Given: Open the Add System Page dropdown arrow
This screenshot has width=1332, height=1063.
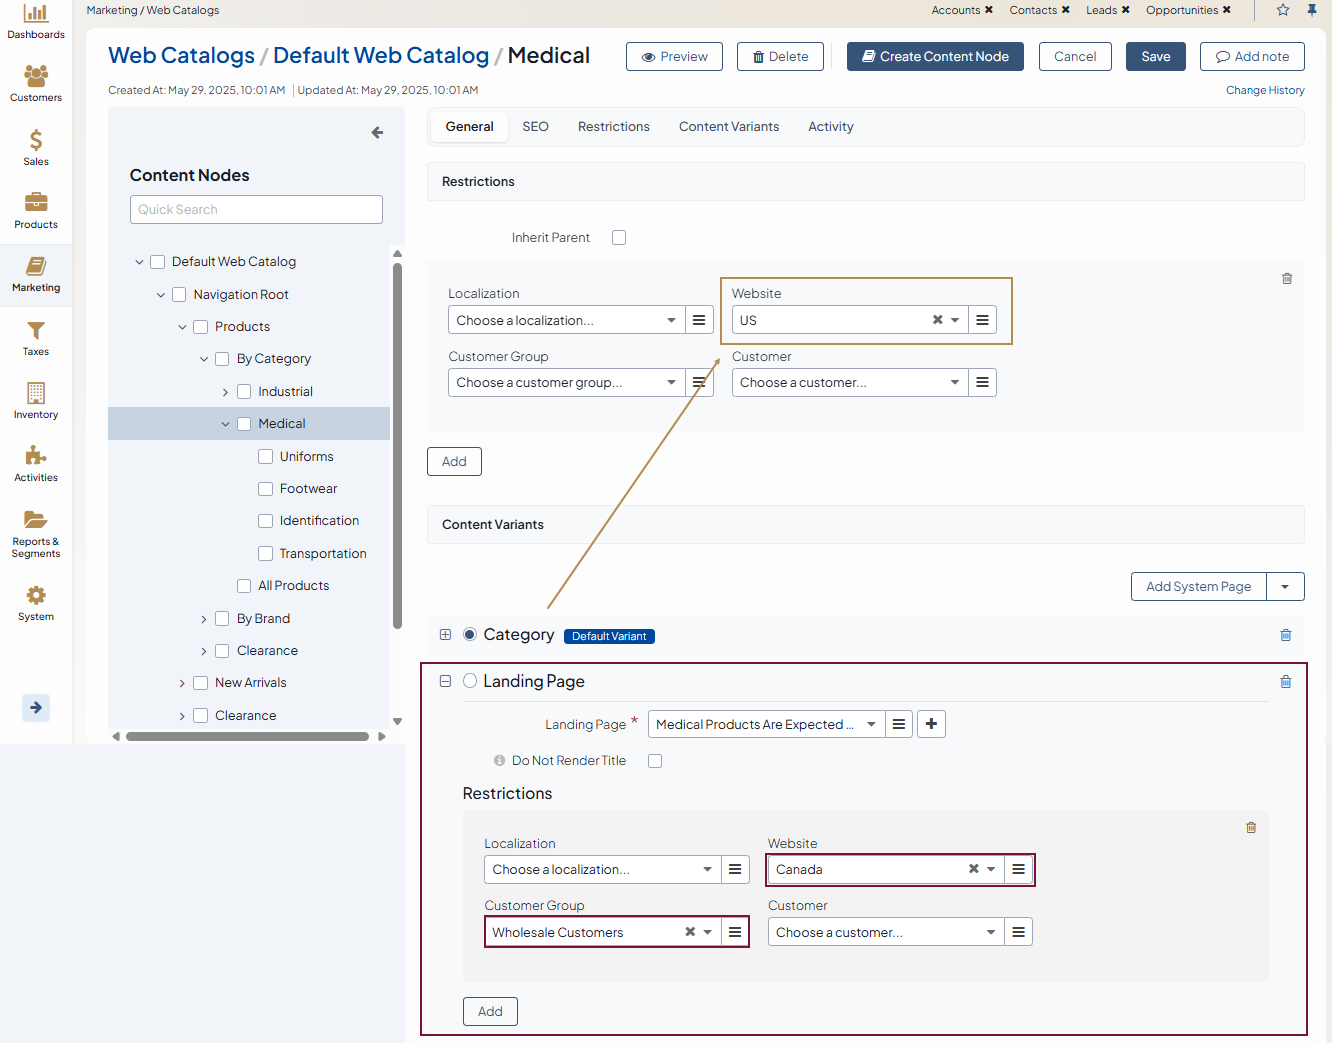Looking at the screenshot, I should tap(1285, 587).
